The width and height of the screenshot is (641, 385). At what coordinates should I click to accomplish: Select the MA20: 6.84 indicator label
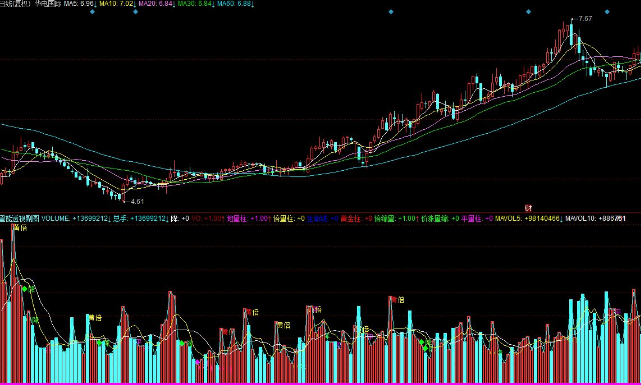pos(156,4)
